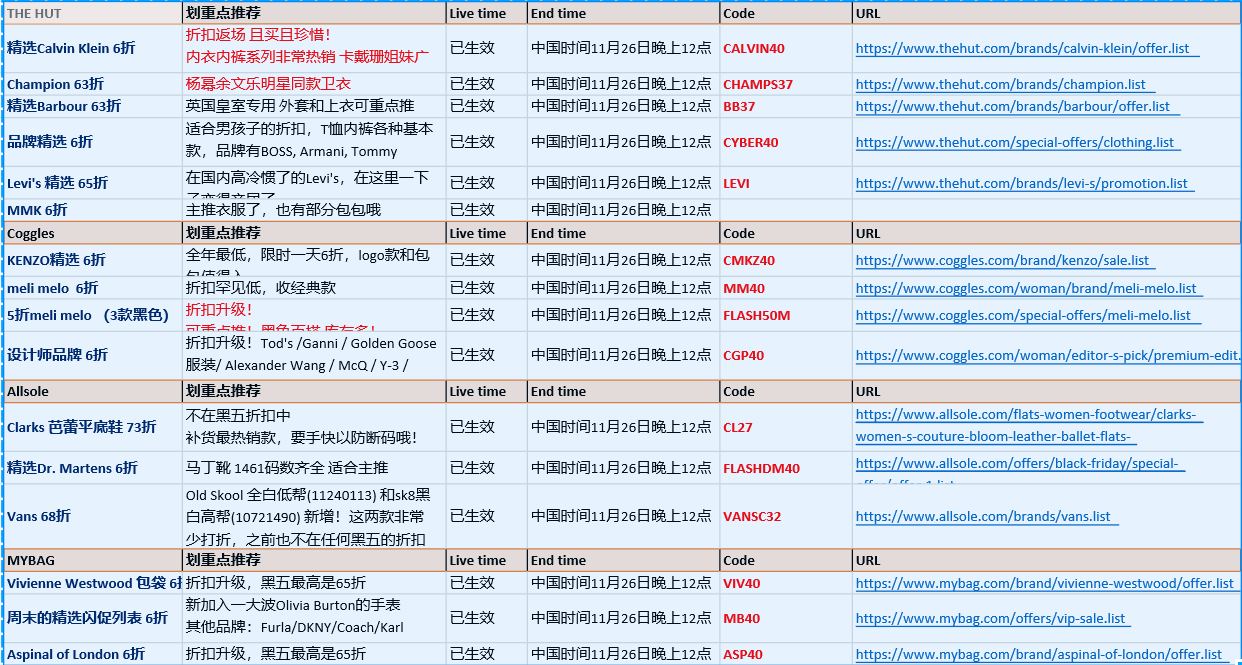Click the Allsole section header cell
Image resolution: width=1242 pixels, height=665 pixels.
click(x=93, y=391)
